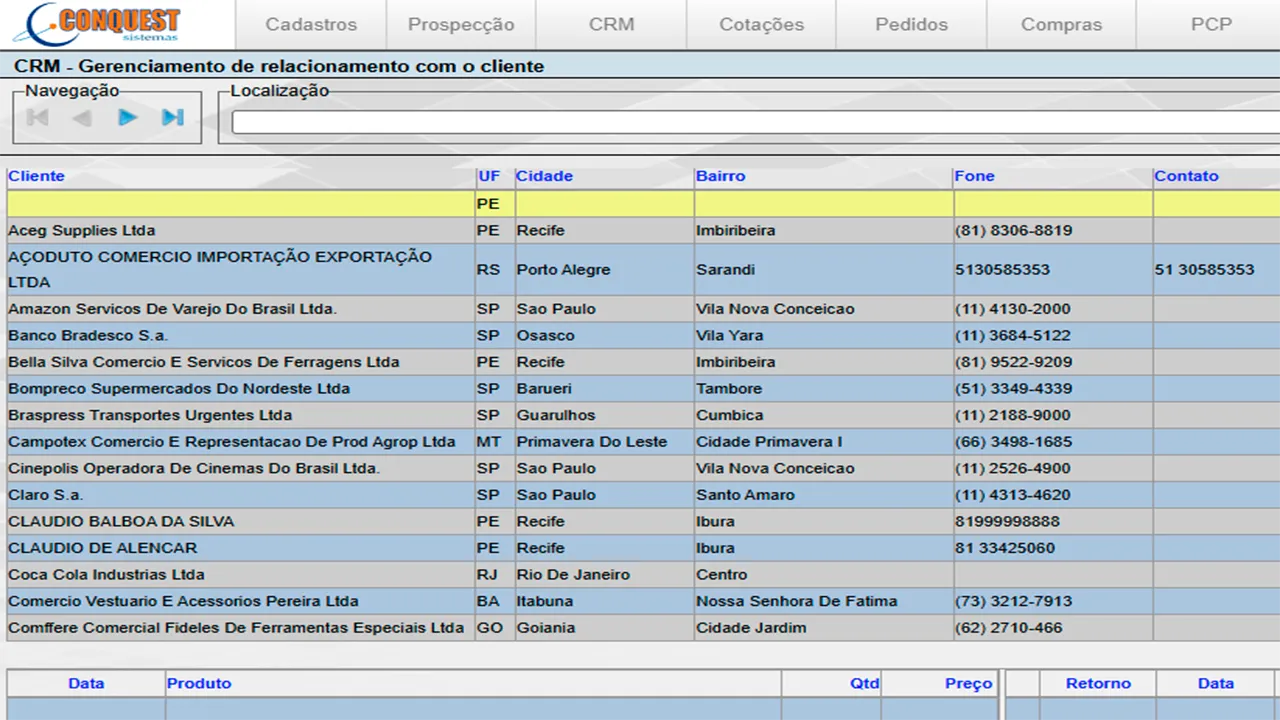Sort by Bairro column header
This screenshot has height=720, width=1280.
(x=721, y=176)
